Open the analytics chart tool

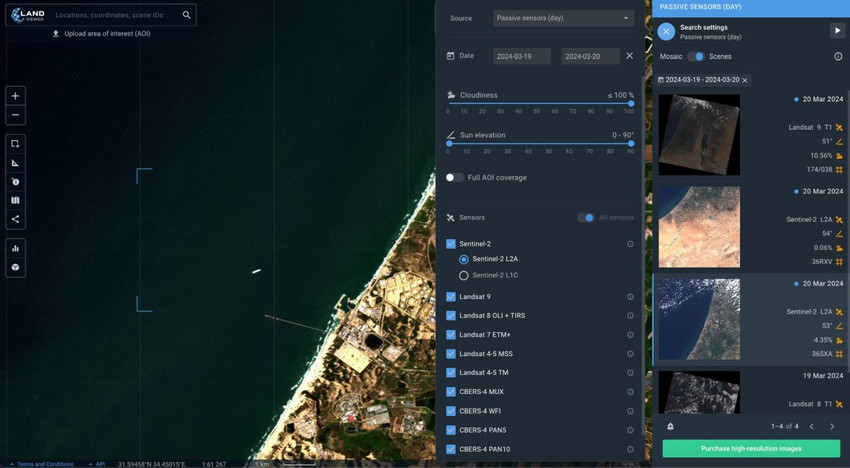click(15, 248)
